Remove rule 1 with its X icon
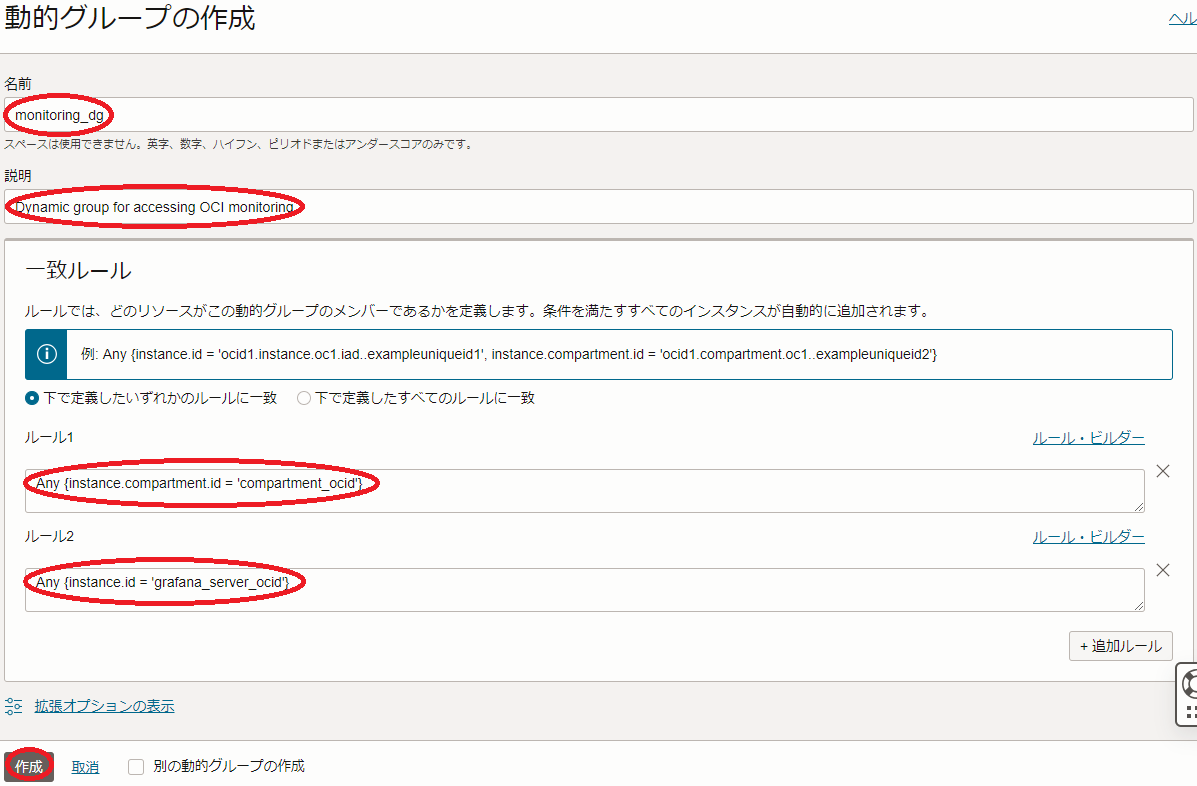Screen dimensions: 1197x786 [x=1162, y=471]
